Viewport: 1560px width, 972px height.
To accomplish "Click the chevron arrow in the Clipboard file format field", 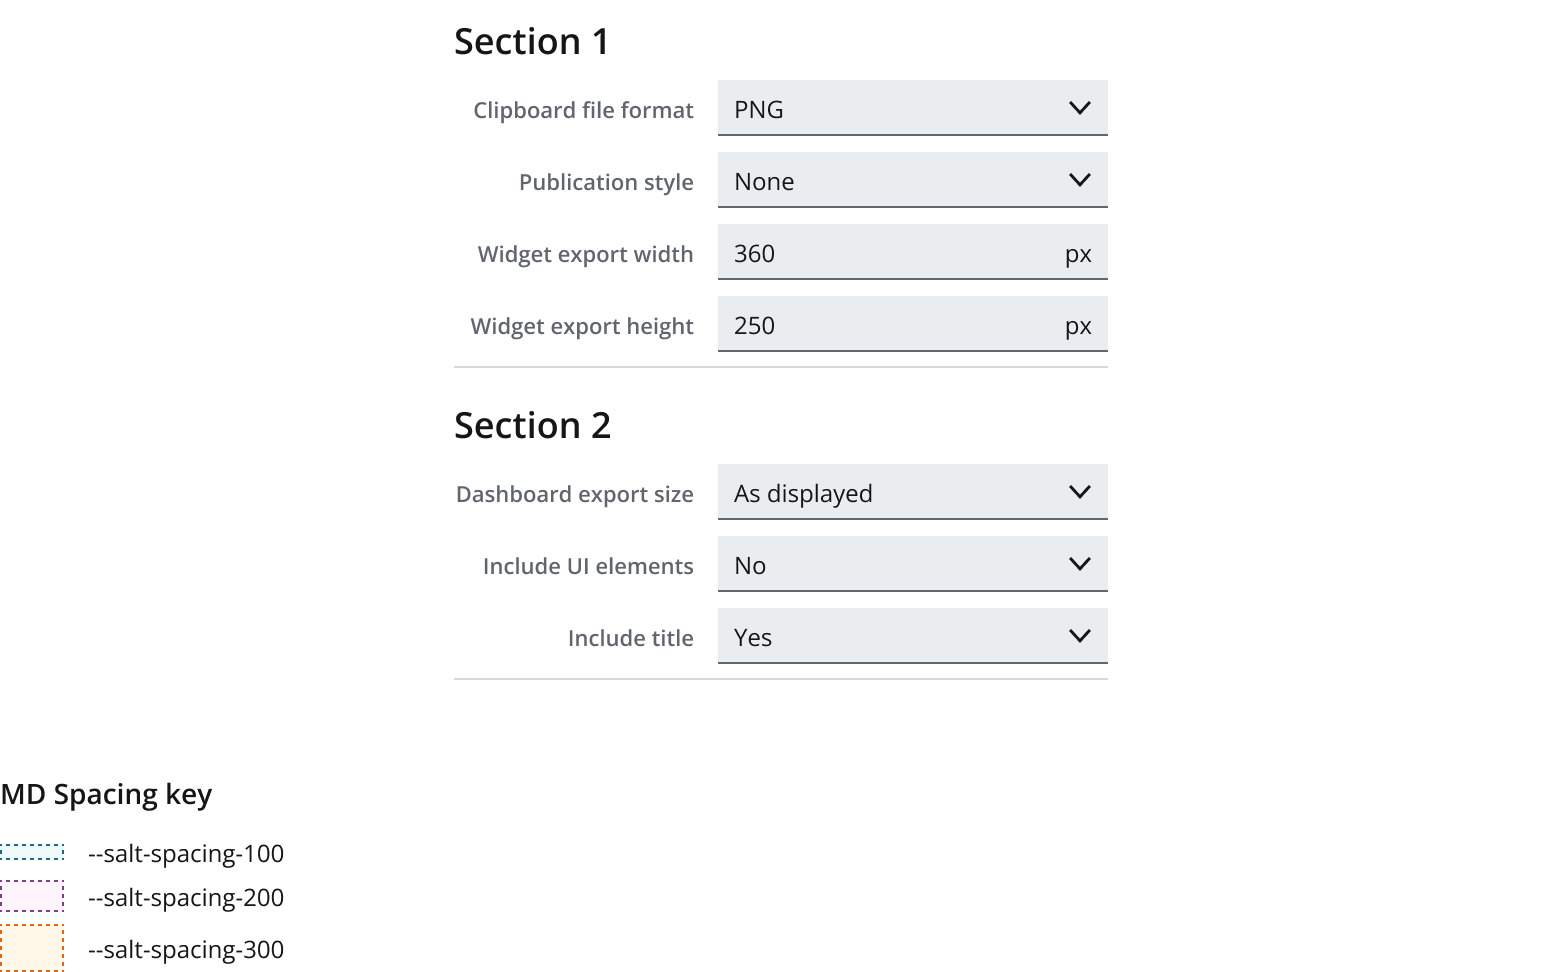I will pos(1079,108).
